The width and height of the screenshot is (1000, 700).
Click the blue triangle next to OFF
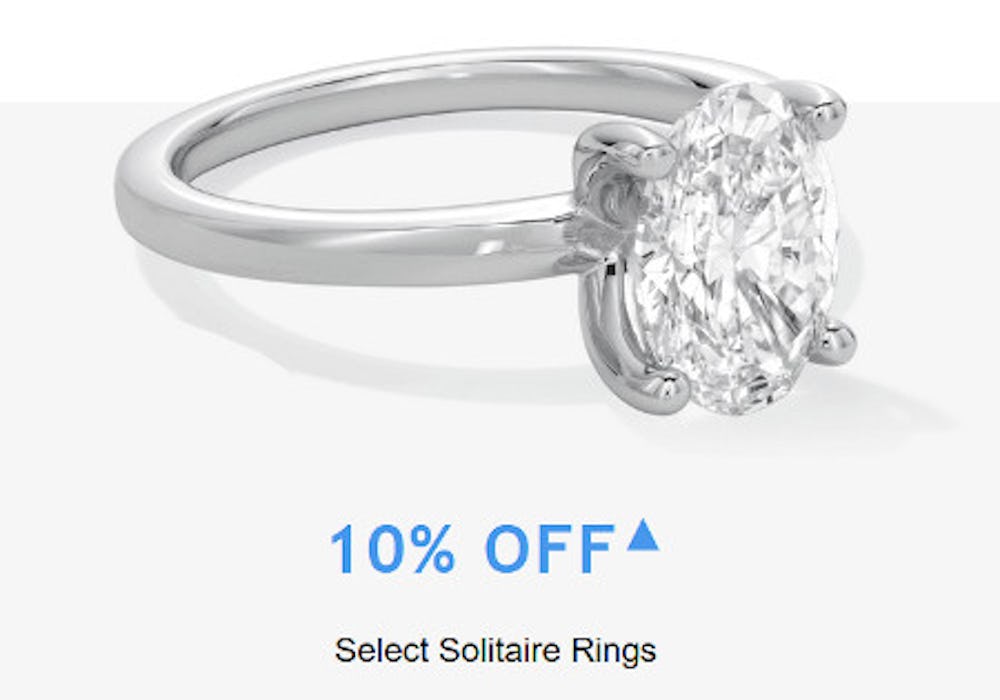[x=643, y=535]
